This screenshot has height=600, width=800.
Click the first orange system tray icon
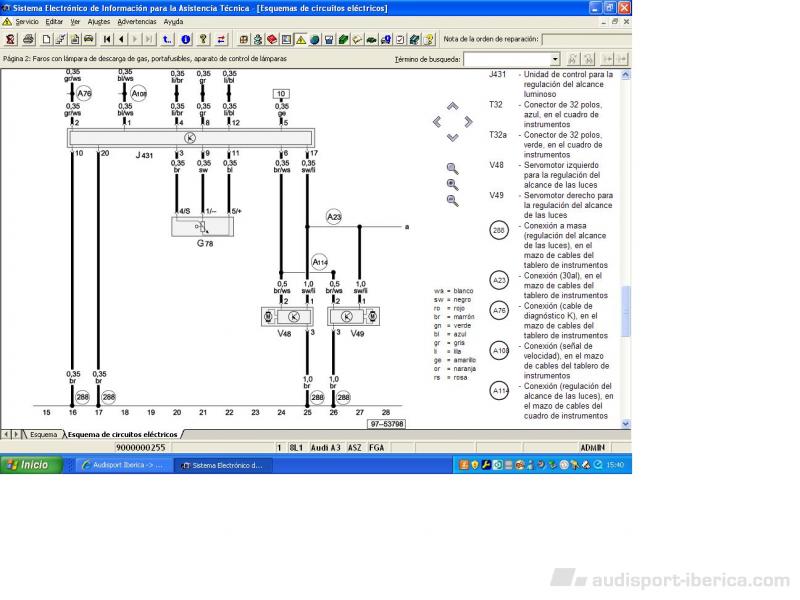tap(463, 465)
